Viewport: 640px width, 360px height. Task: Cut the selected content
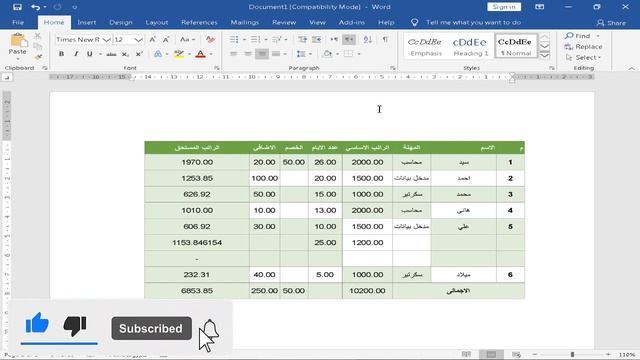click(x=38, y=36)
